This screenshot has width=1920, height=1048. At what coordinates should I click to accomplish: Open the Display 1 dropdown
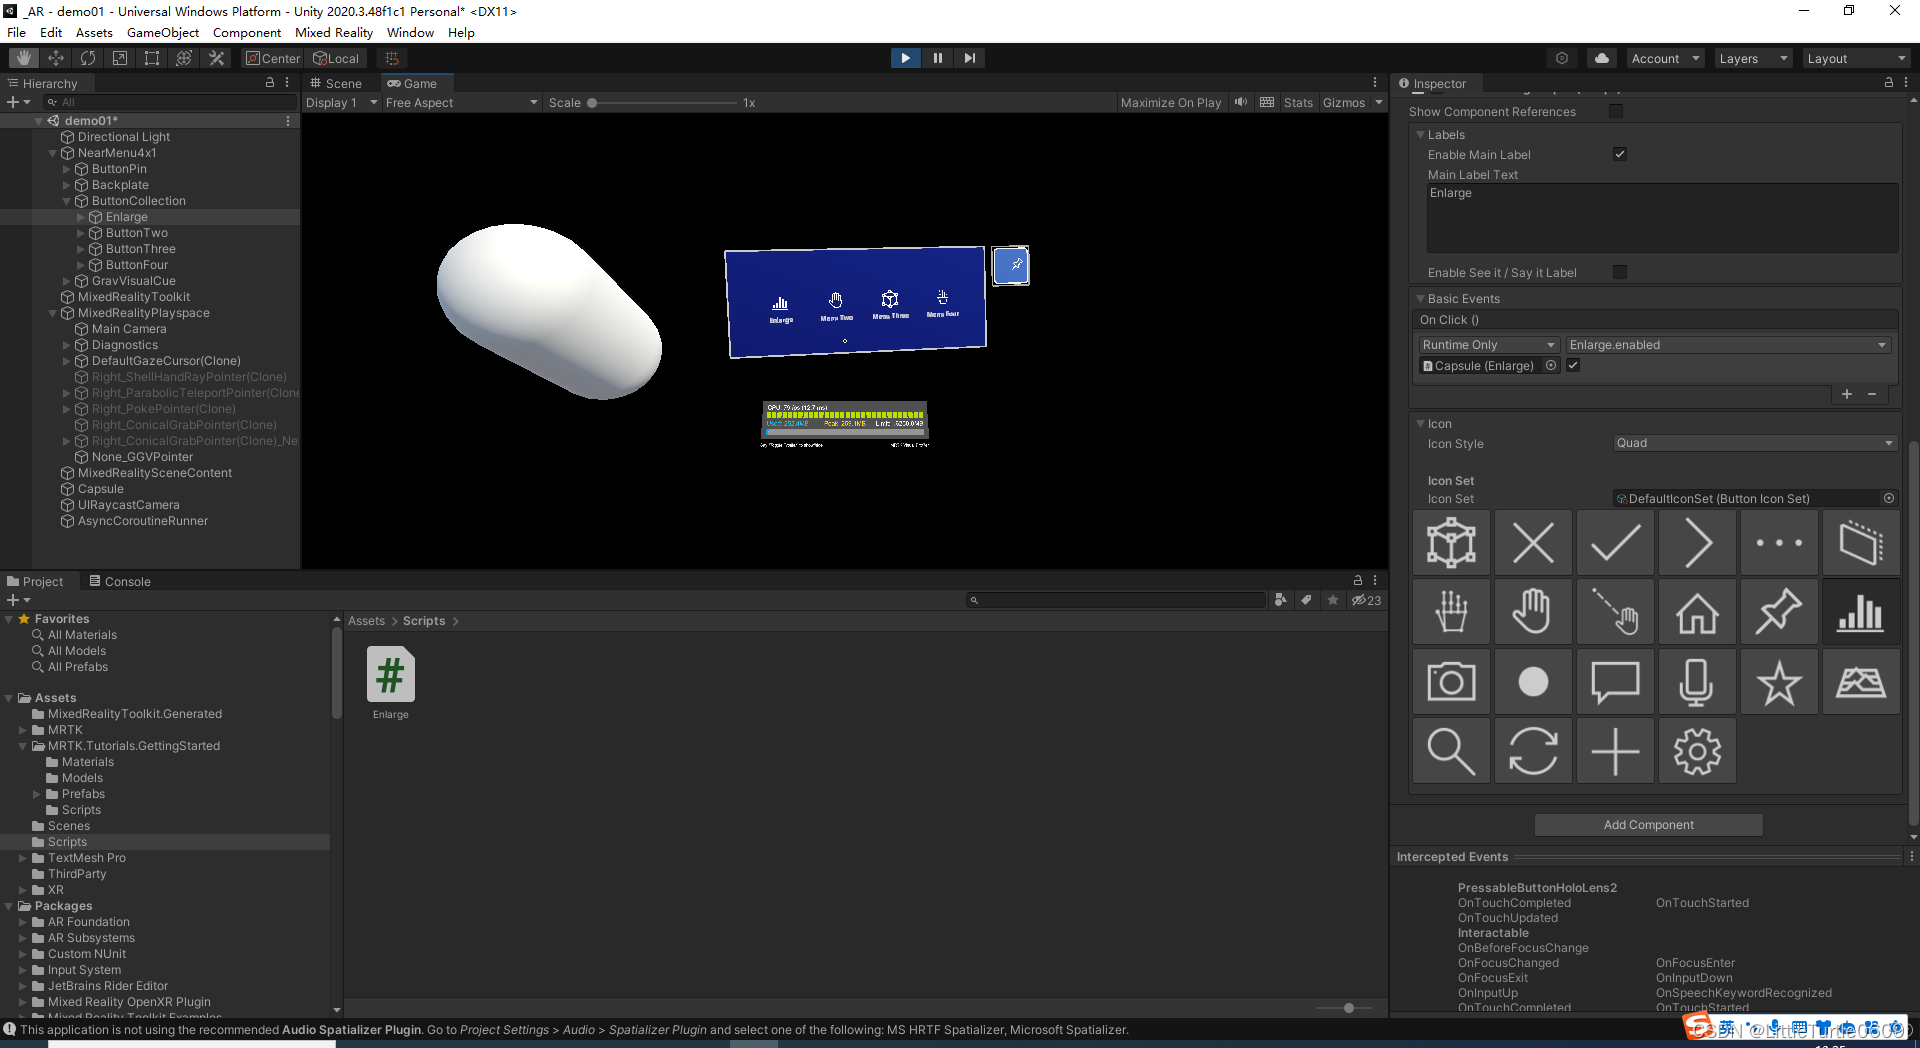(x=341, y=102)
